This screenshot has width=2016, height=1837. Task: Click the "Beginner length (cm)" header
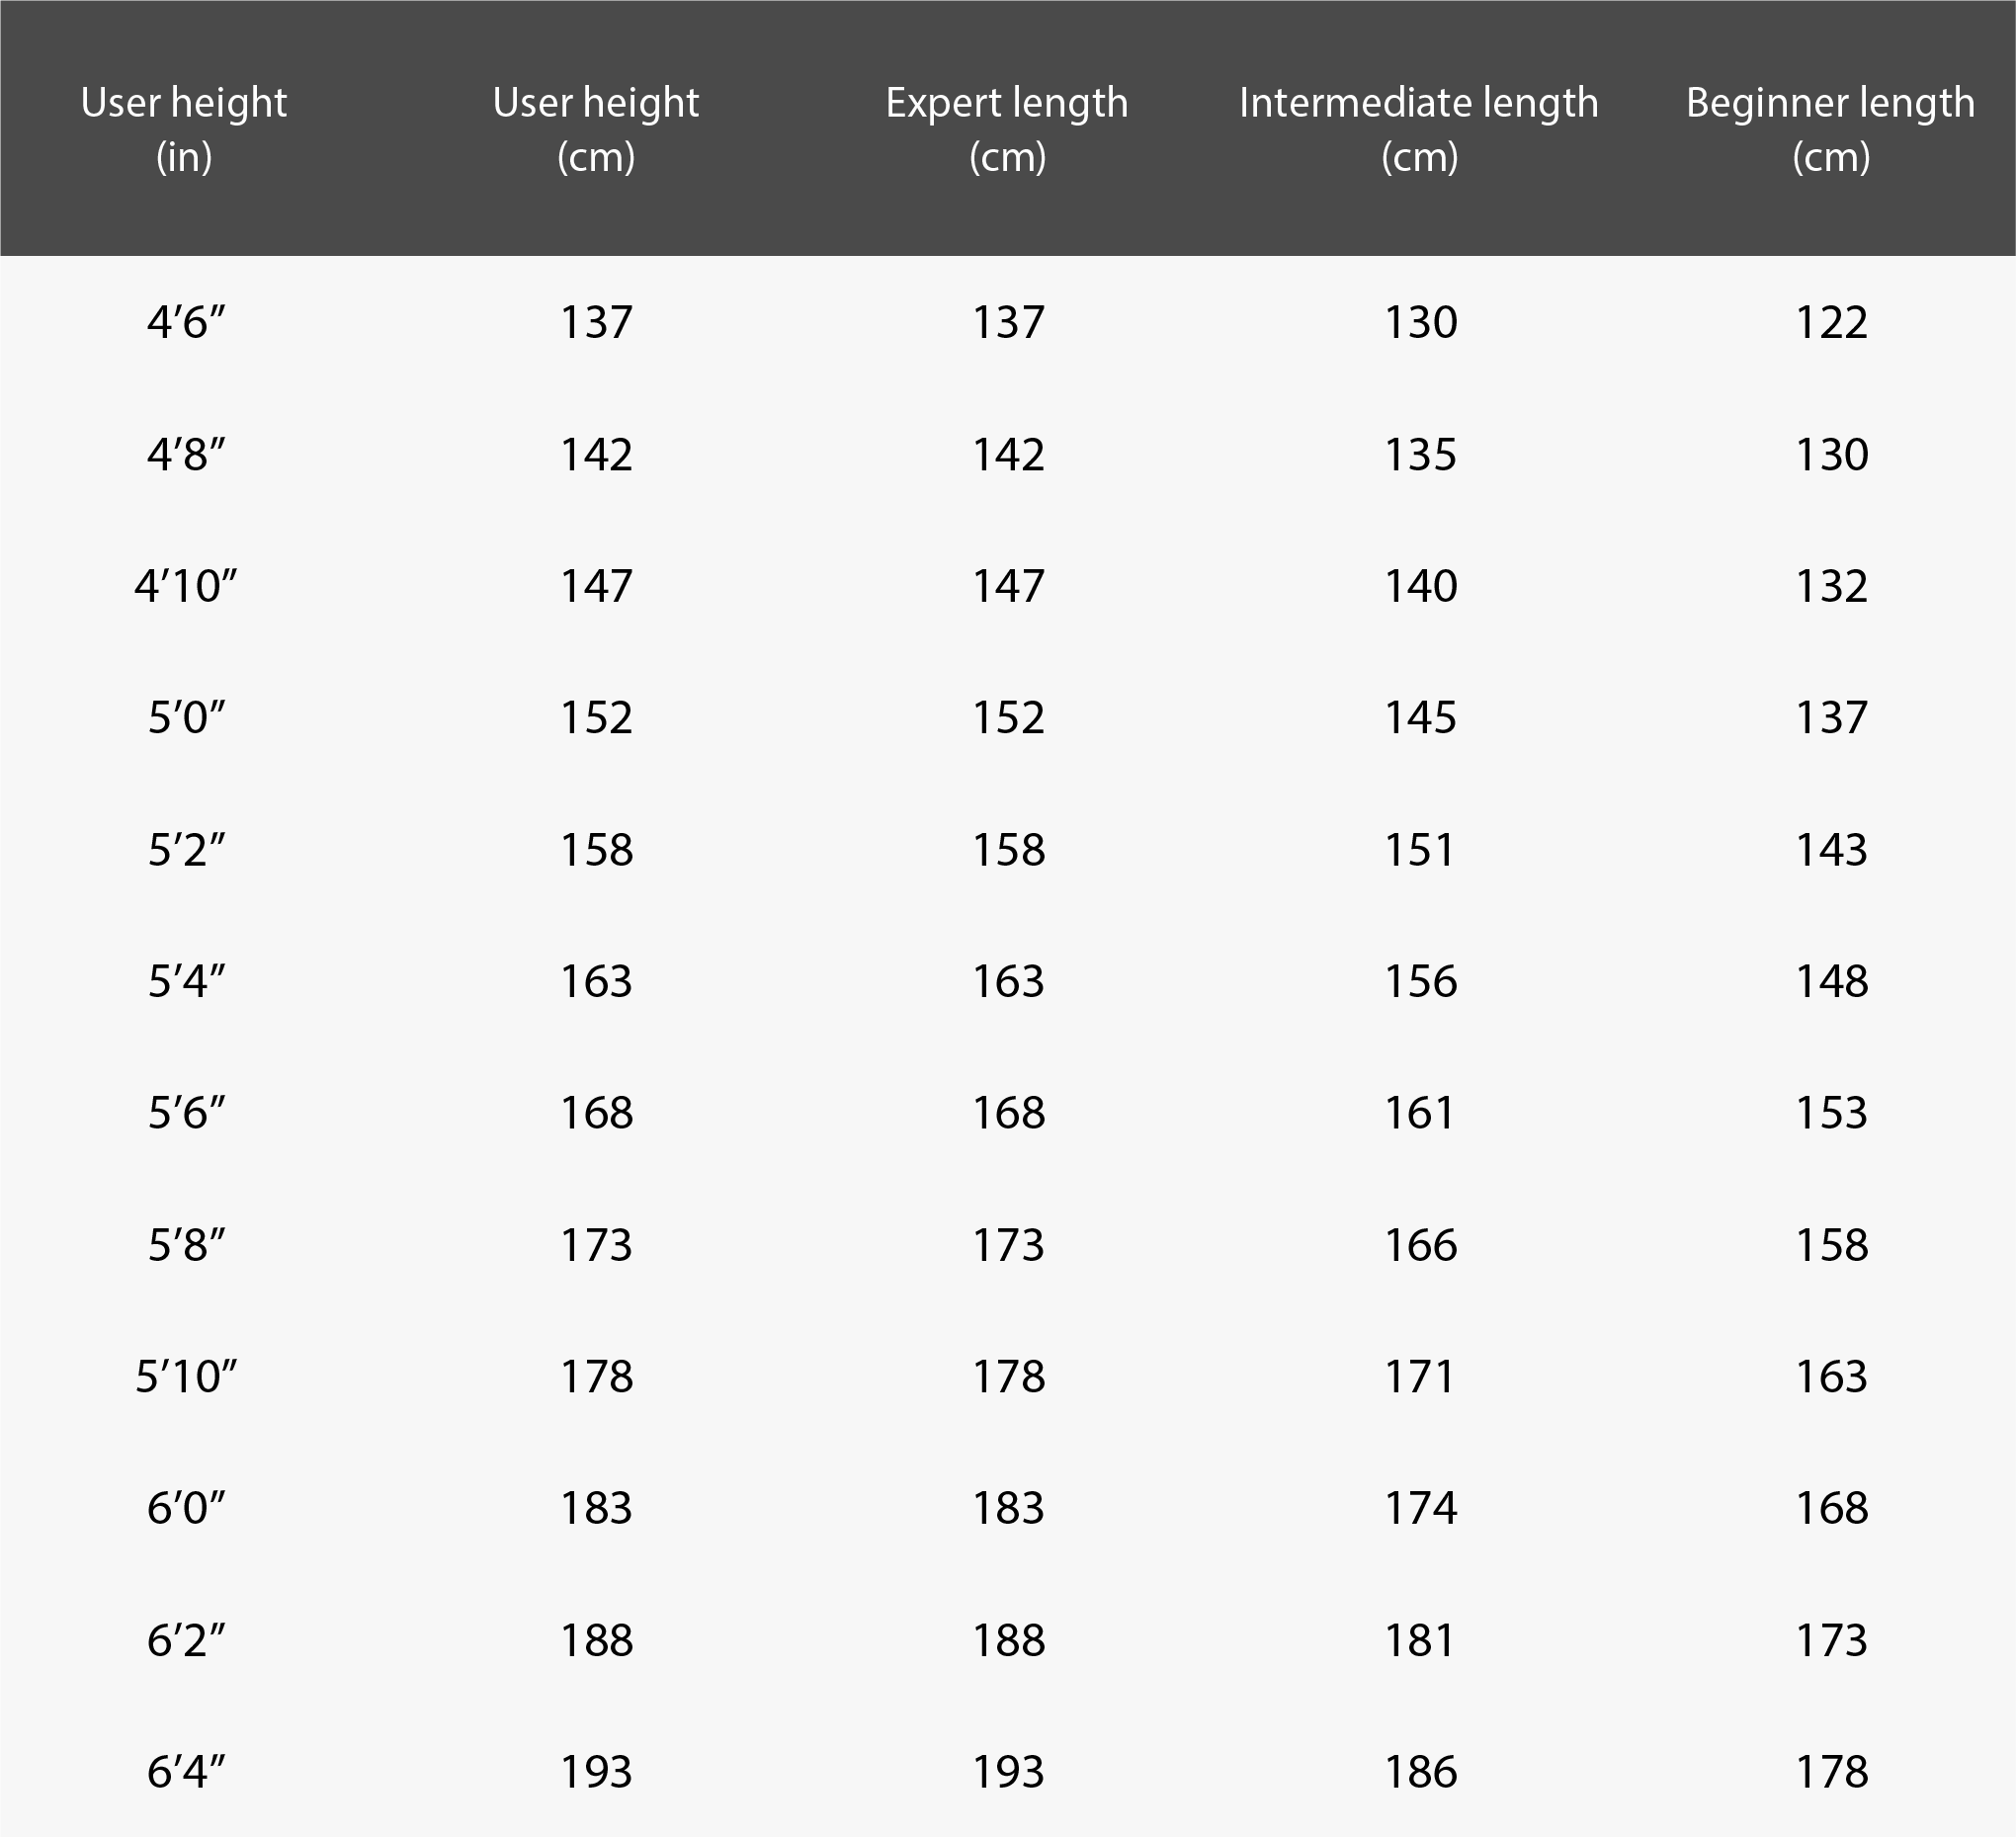(1831, 129)
